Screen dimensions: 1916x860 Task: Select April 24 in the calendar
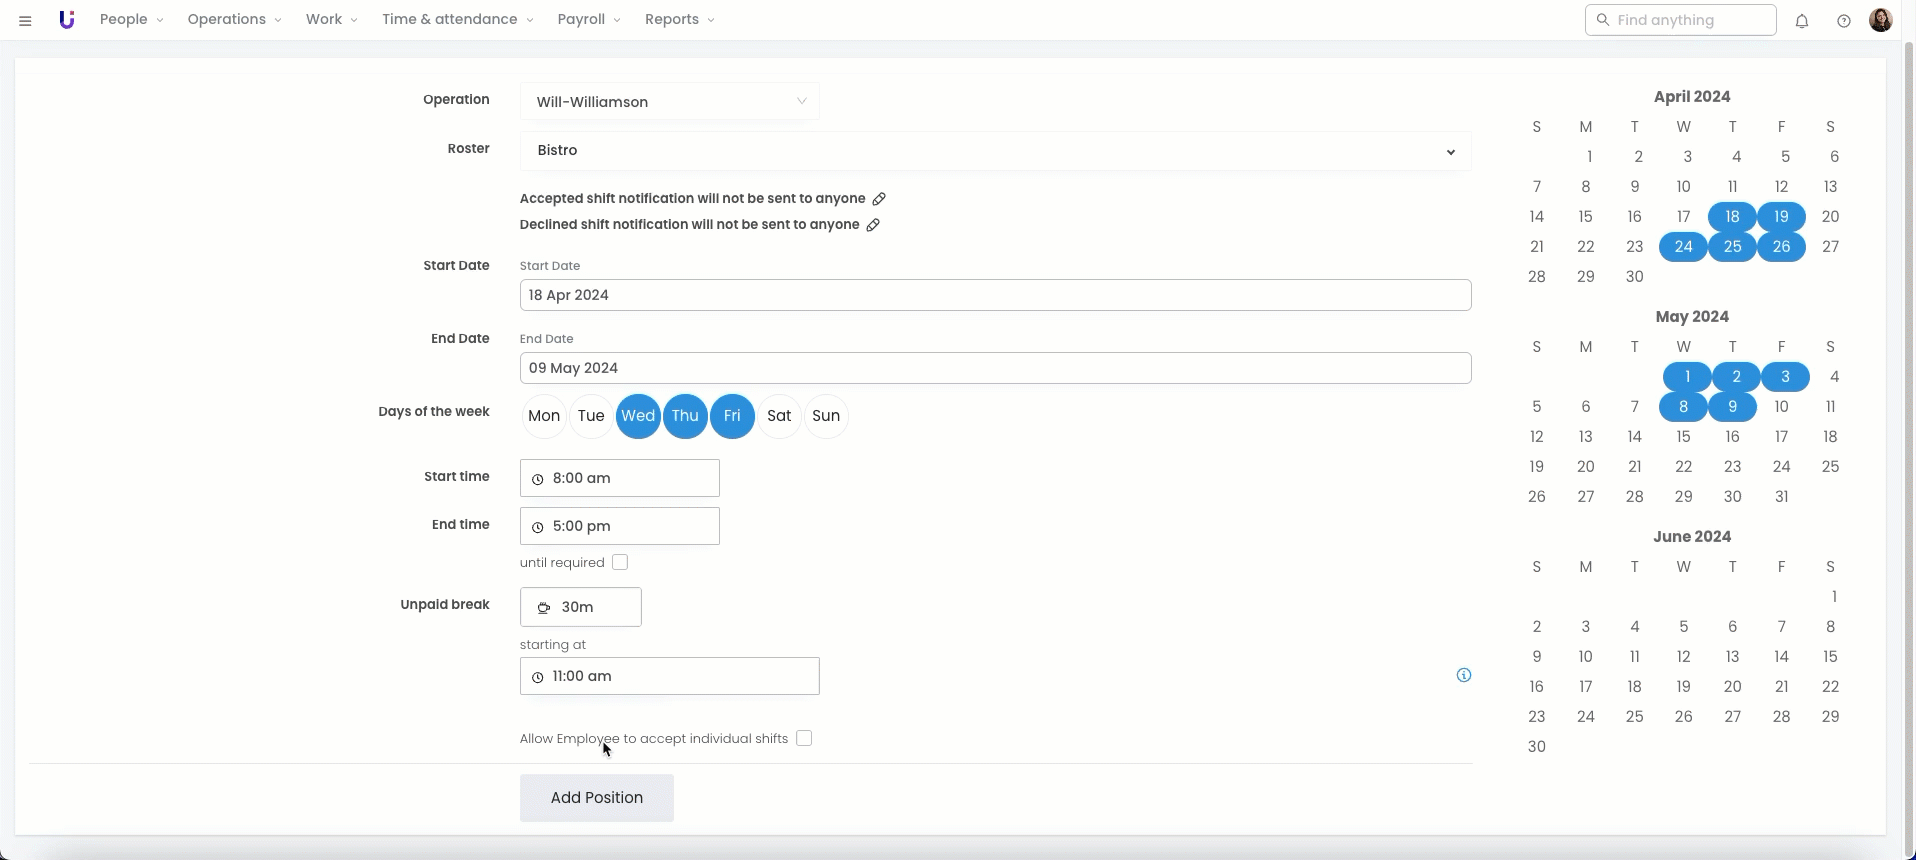1683,247
